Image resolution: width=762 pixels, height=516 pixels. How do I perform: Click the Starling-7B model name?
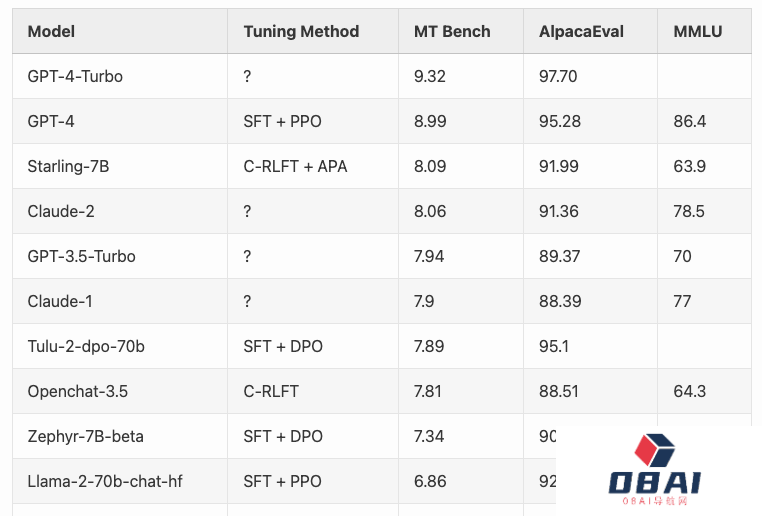pyautogui.click(x=68, y=166)
